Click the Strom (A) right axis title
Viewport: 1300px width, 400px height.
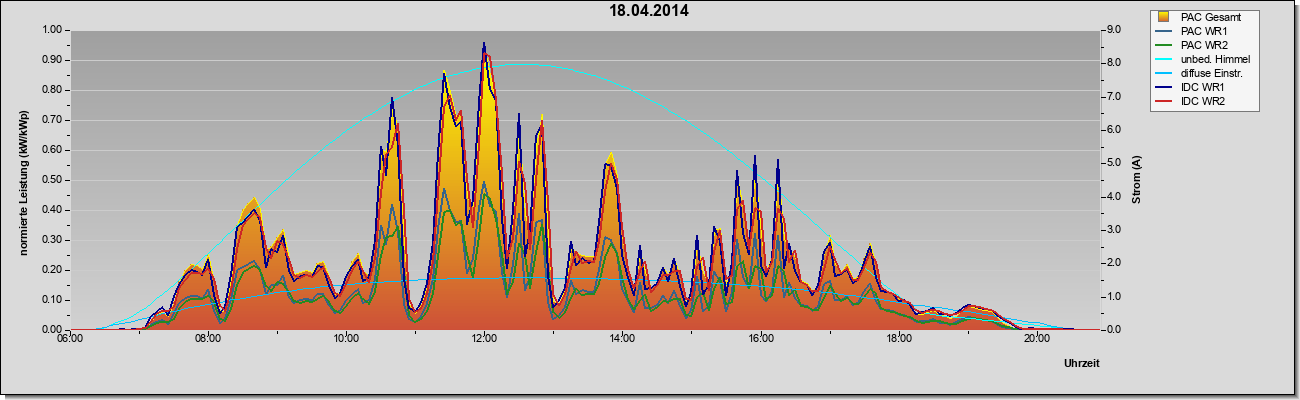[1137, 180]
